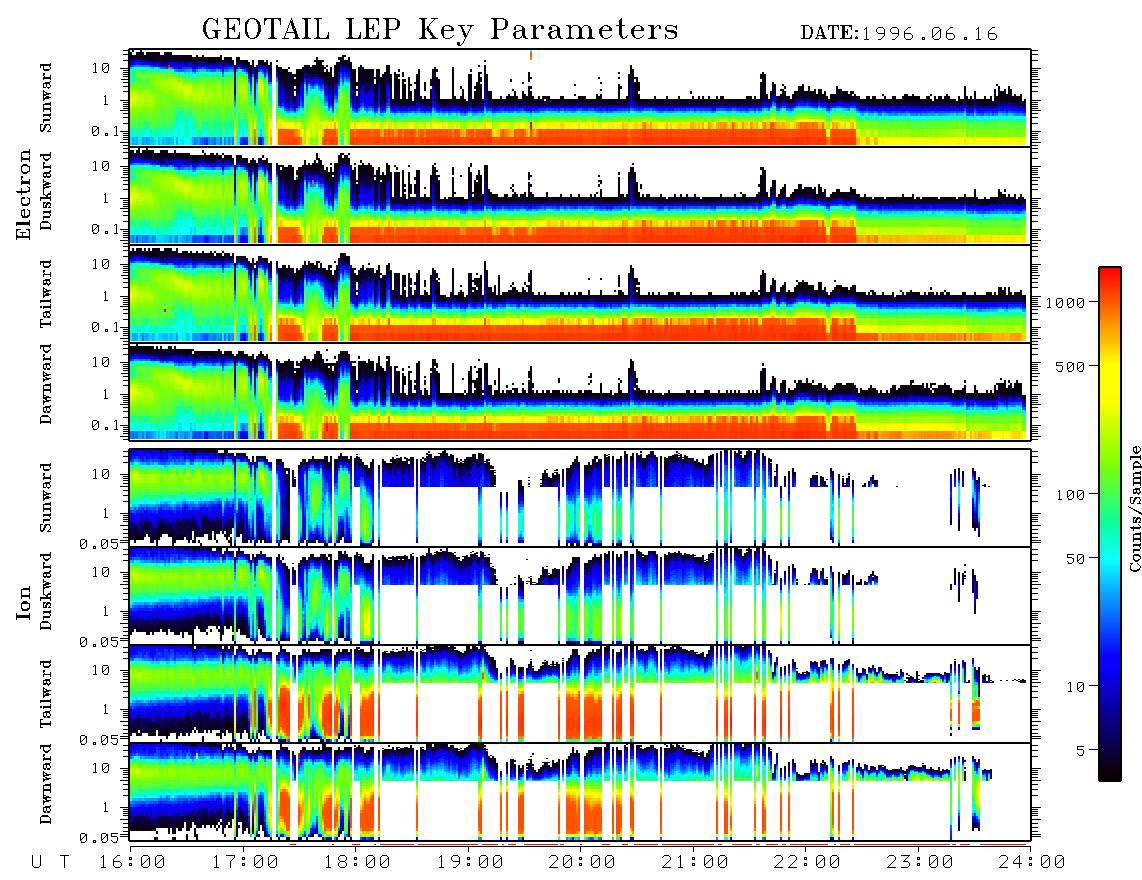The height and width of the screenshot is (880, 1142).
Task: Click the 19:00 time tick label
Action: pyautogui.click(x=470, y=863)
